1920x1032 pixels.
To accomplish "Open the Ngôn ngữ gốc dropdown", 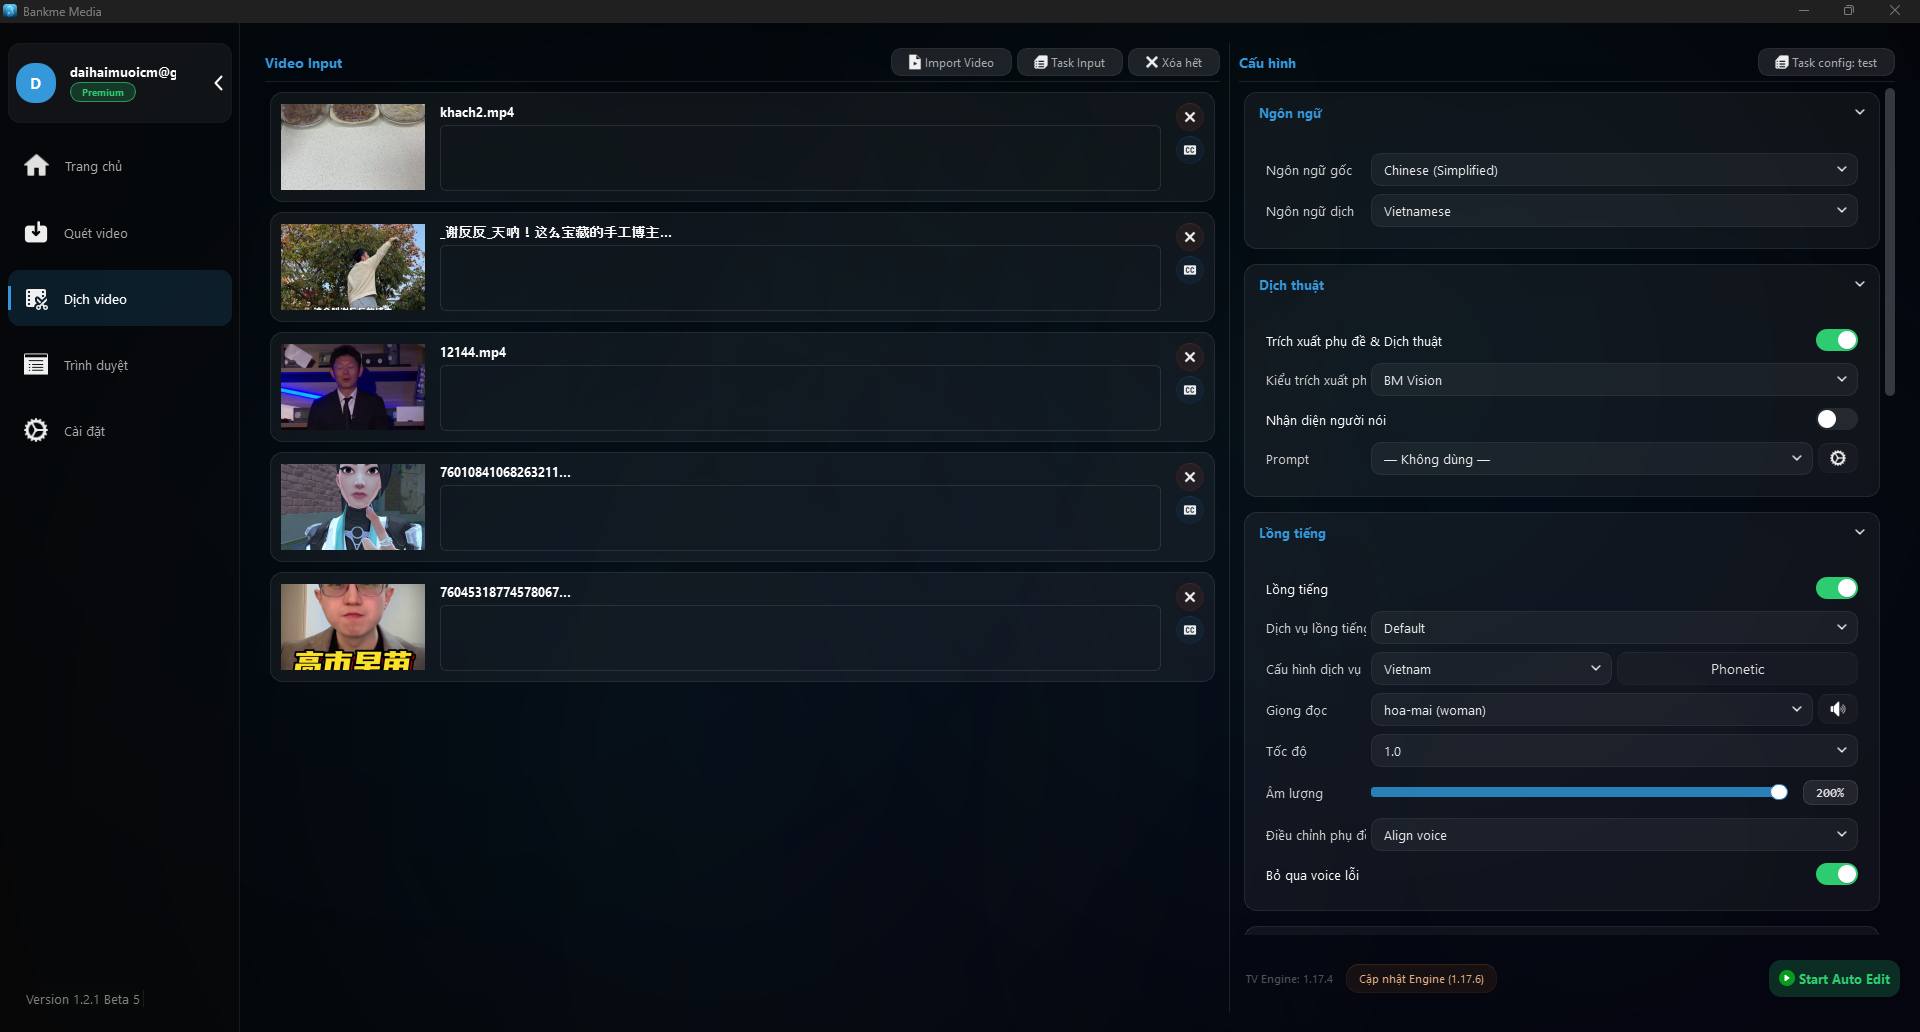I will [x=1613, y=170].
